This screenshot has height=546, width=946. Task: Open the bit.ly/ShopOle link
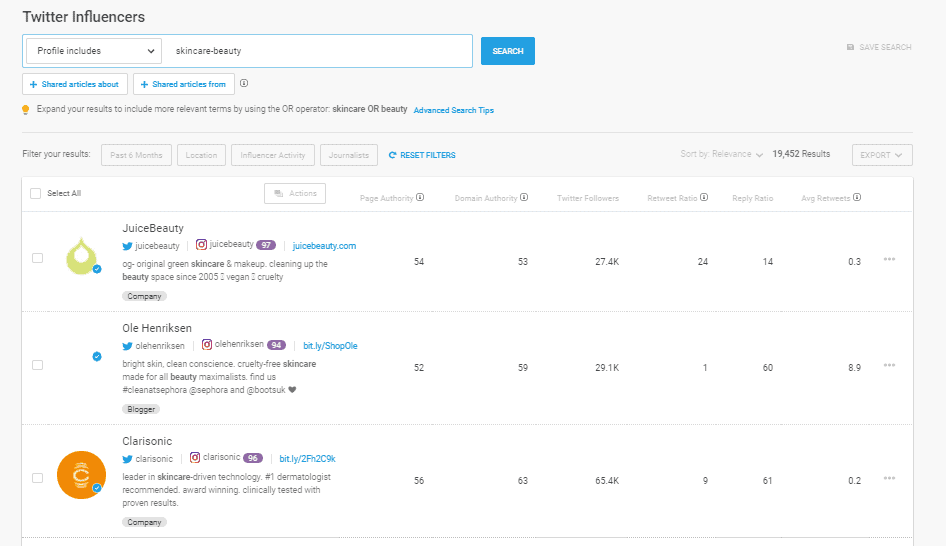(x=330, y=346)
